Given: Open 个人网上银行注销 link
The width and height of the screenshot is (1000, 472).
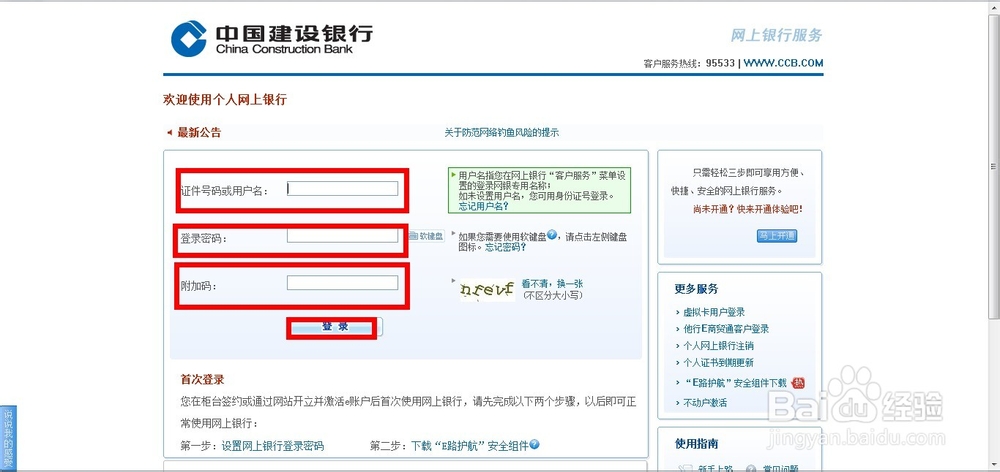Looking at the screenshot, I should point(718,346).
